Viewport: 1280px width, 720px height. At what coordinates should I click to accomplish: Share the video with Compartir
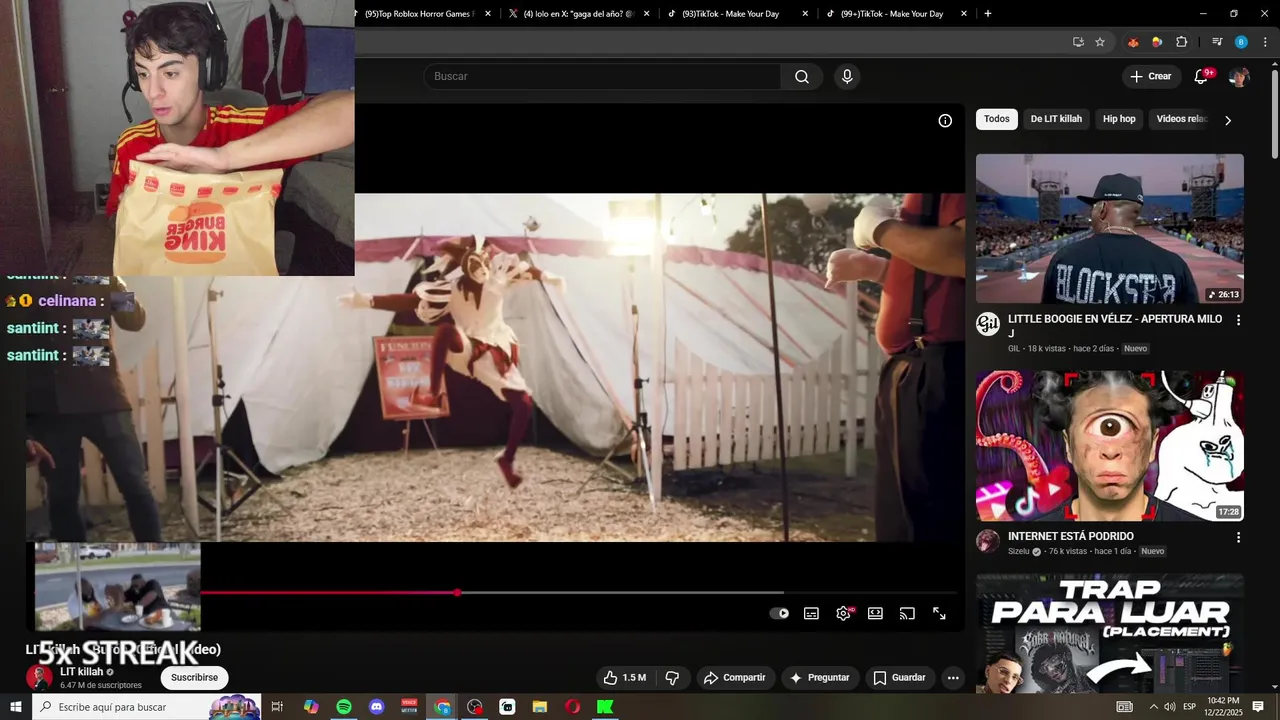(x=734, y=678)
